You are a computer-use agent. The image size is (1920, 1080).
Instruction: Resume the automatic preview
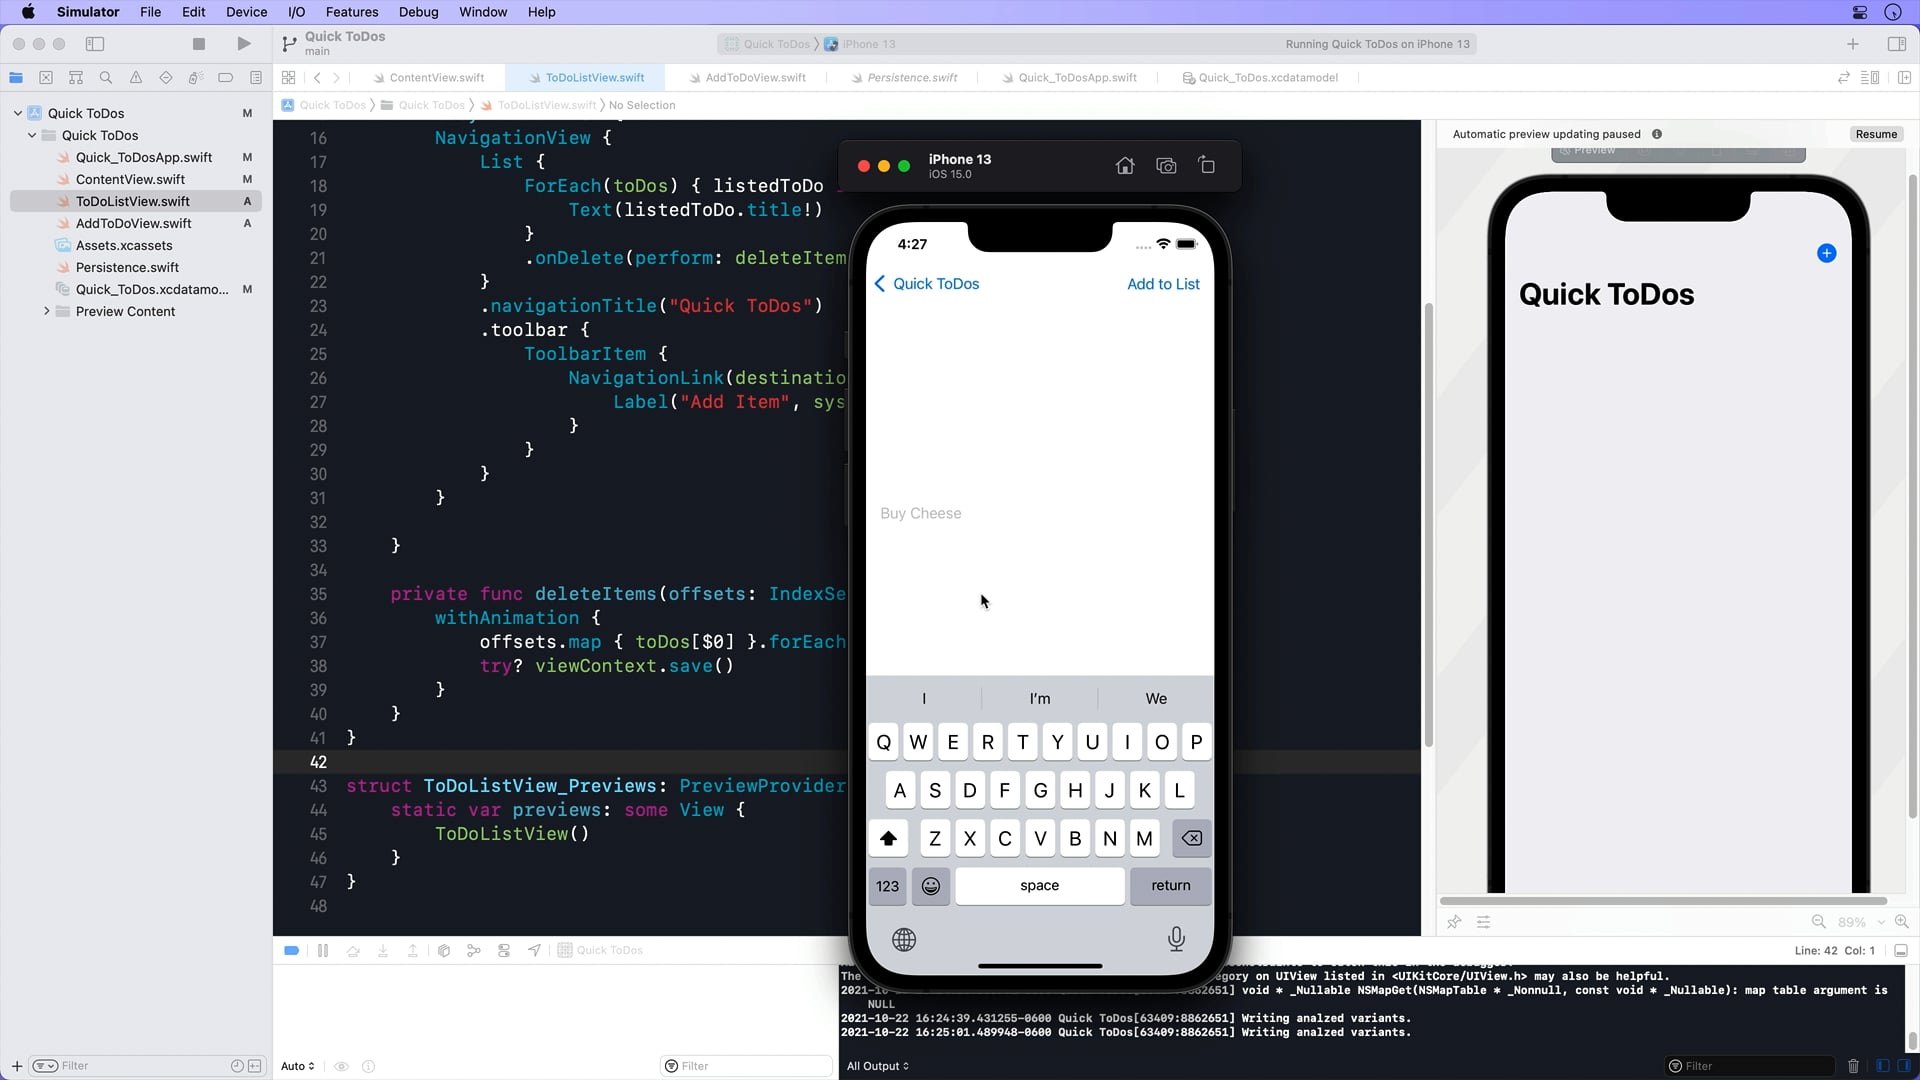click(1876, 134)
